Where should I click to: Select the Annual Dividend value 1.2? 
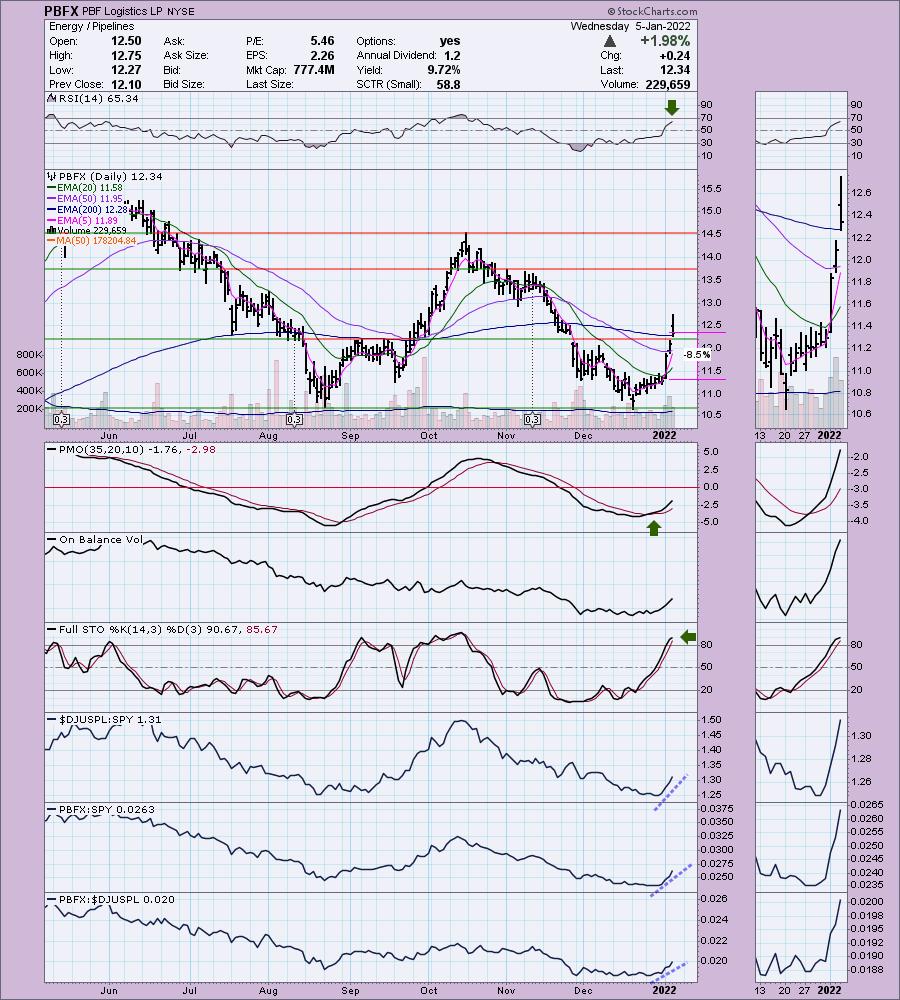452,55
